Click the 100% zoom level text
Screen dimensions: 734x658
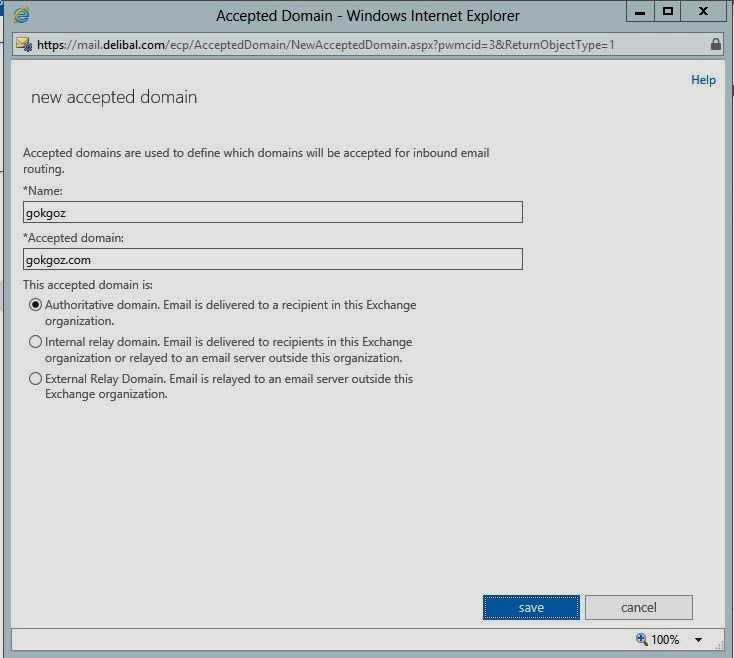click(x=665, y=640)
